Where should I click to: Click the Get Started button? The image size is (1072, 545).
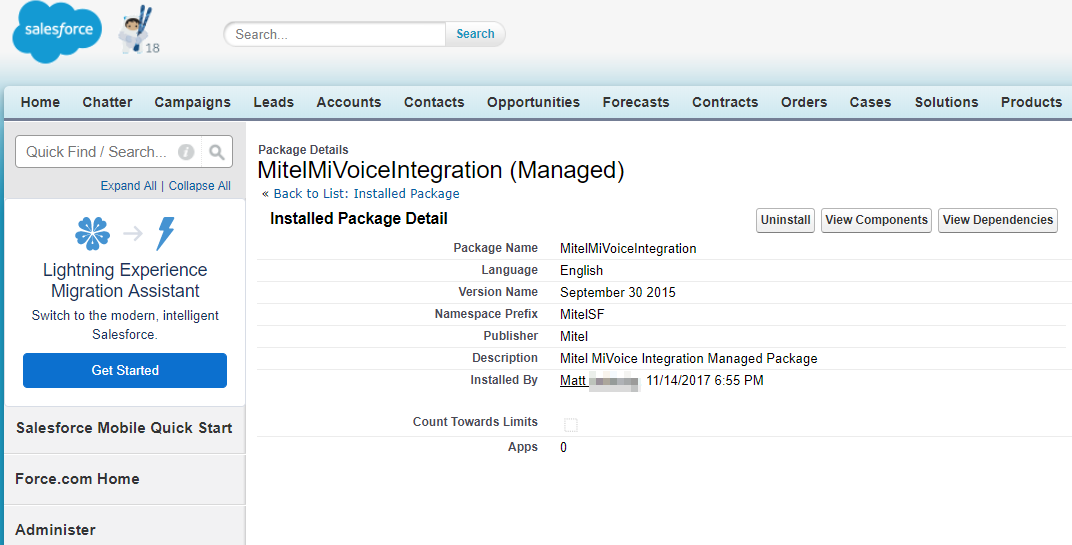click(125, 371)
